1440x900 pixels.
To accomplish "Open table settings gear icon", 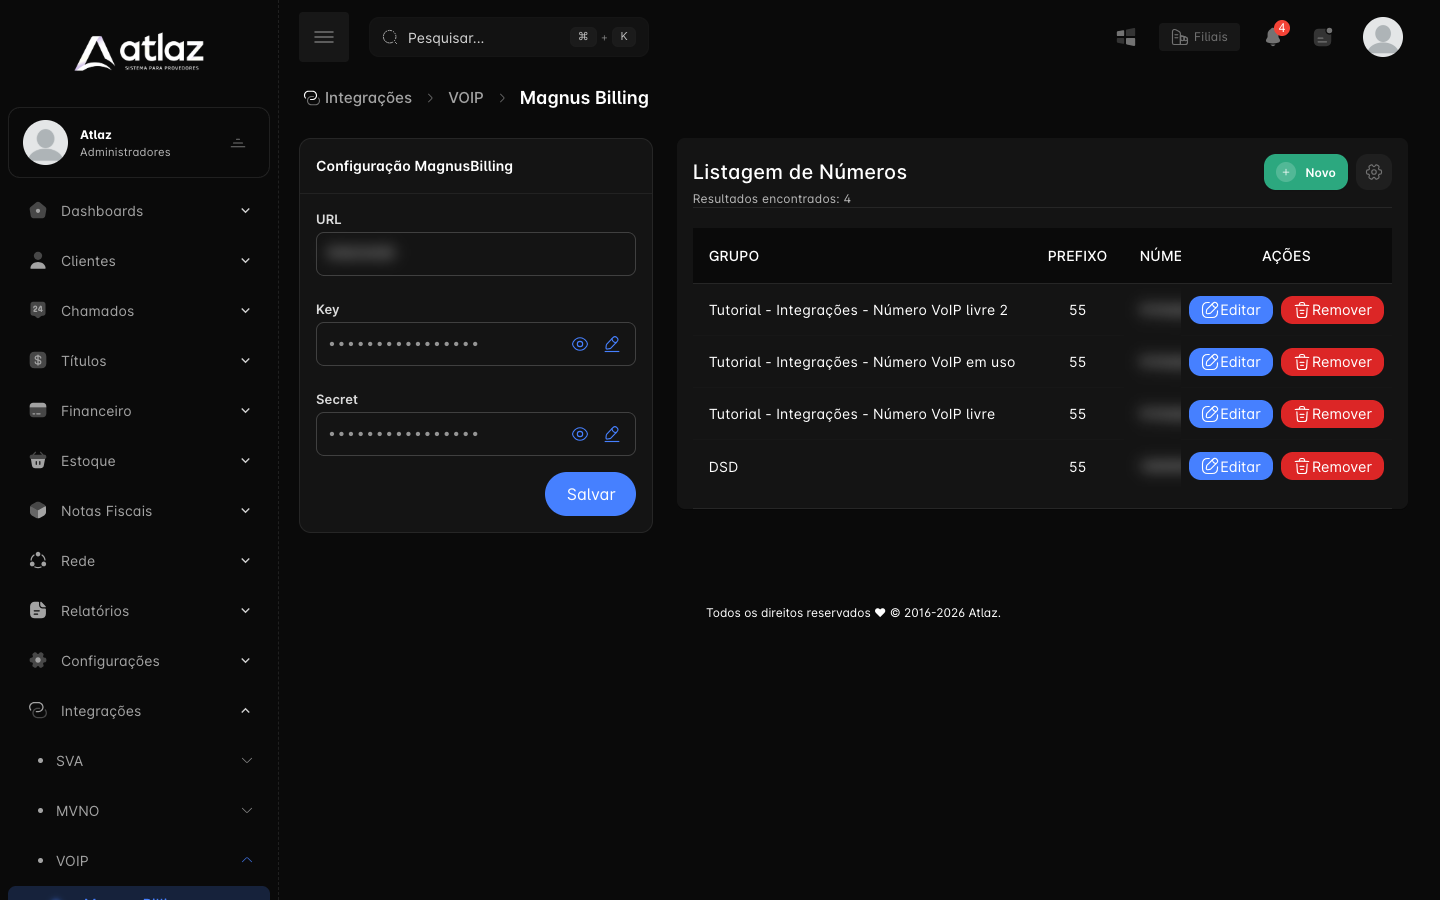I will 1374,172.
